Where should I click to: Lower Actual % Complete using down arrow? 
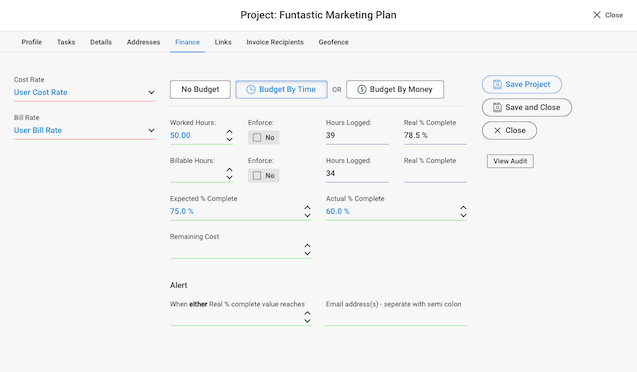pyautogui.click(x=464, y=215)
